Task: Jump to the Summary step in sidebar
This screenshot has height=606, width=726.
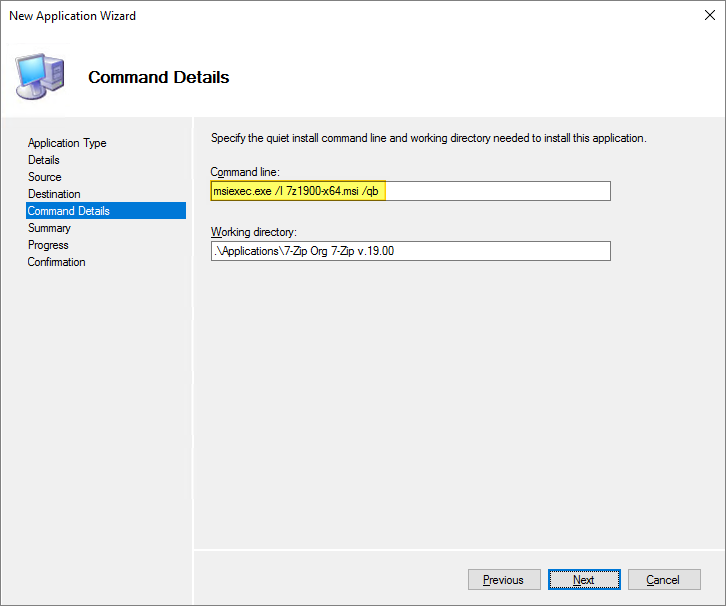Action: [49, 228]
